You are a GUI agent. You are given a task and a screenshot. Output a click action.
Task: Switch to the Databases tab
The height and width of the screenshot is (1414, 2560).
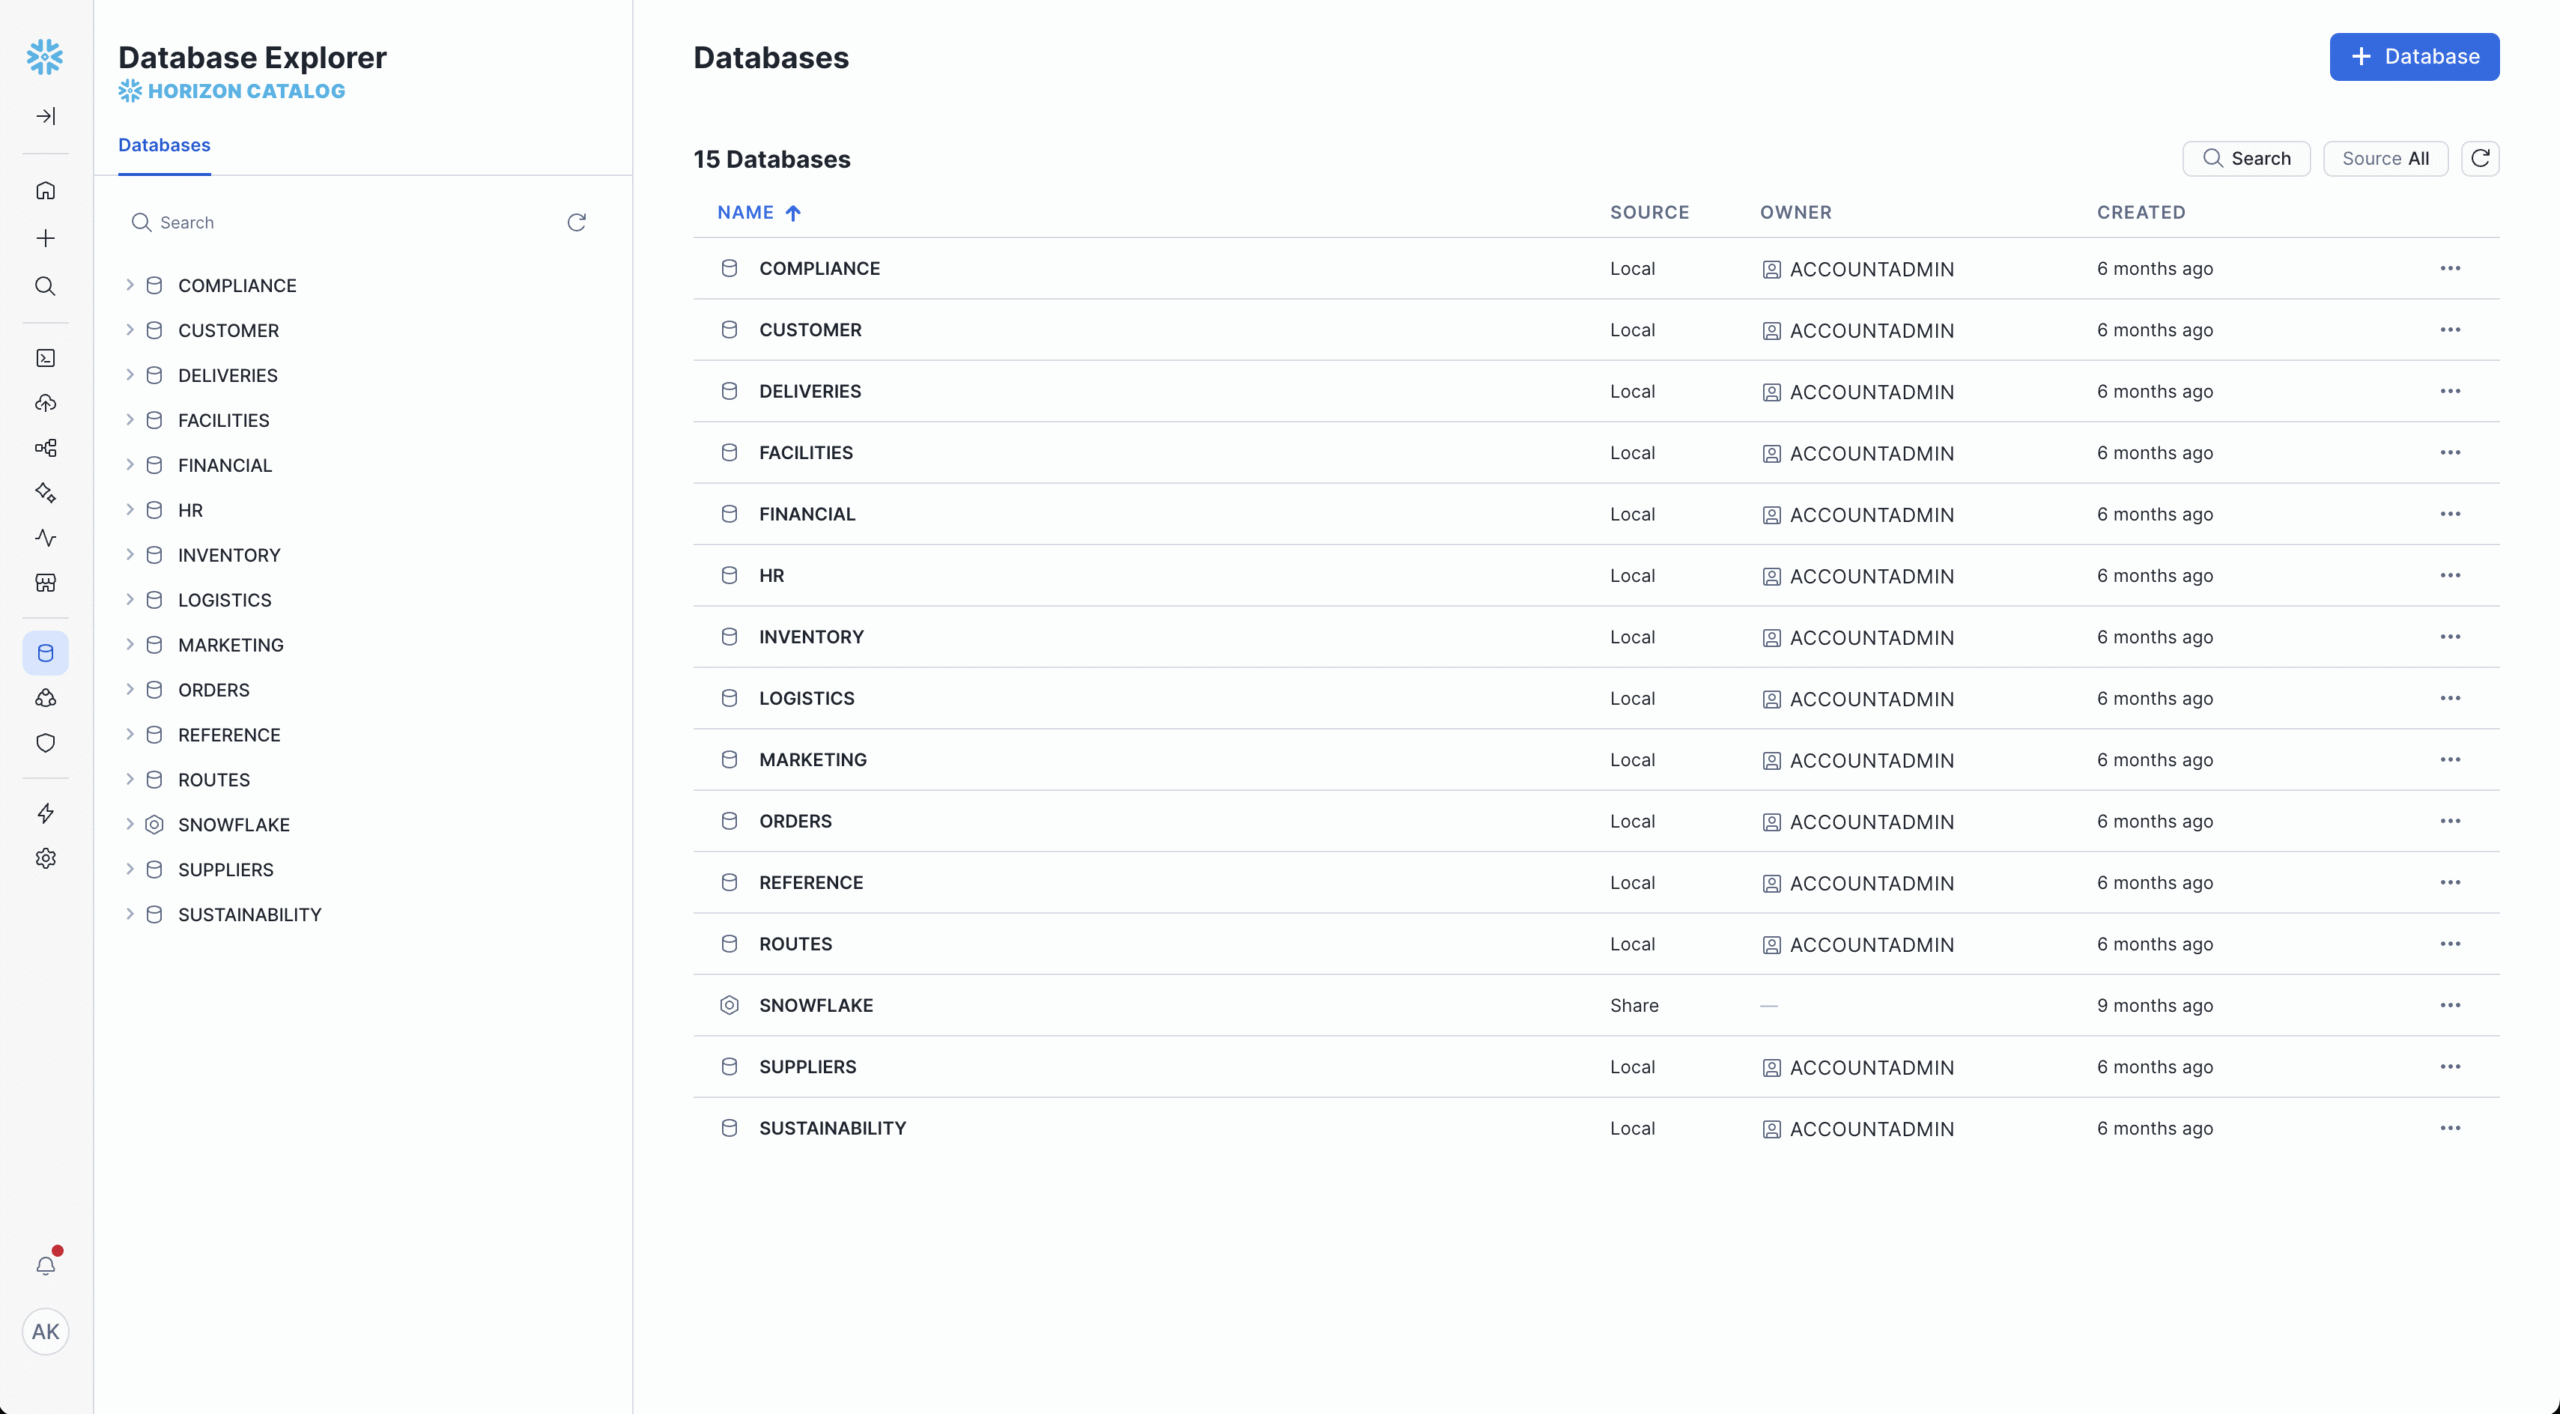164,145
